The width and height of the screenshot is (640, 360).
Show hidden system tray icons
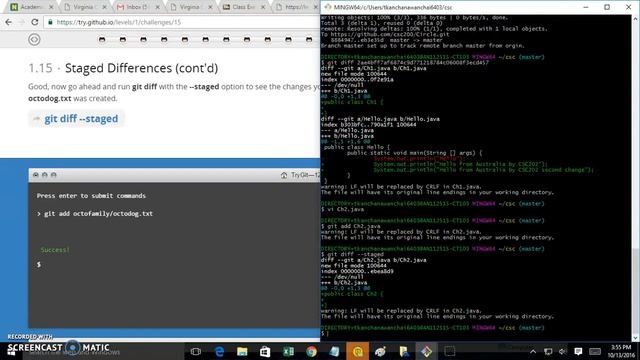(x=533, y=351)
